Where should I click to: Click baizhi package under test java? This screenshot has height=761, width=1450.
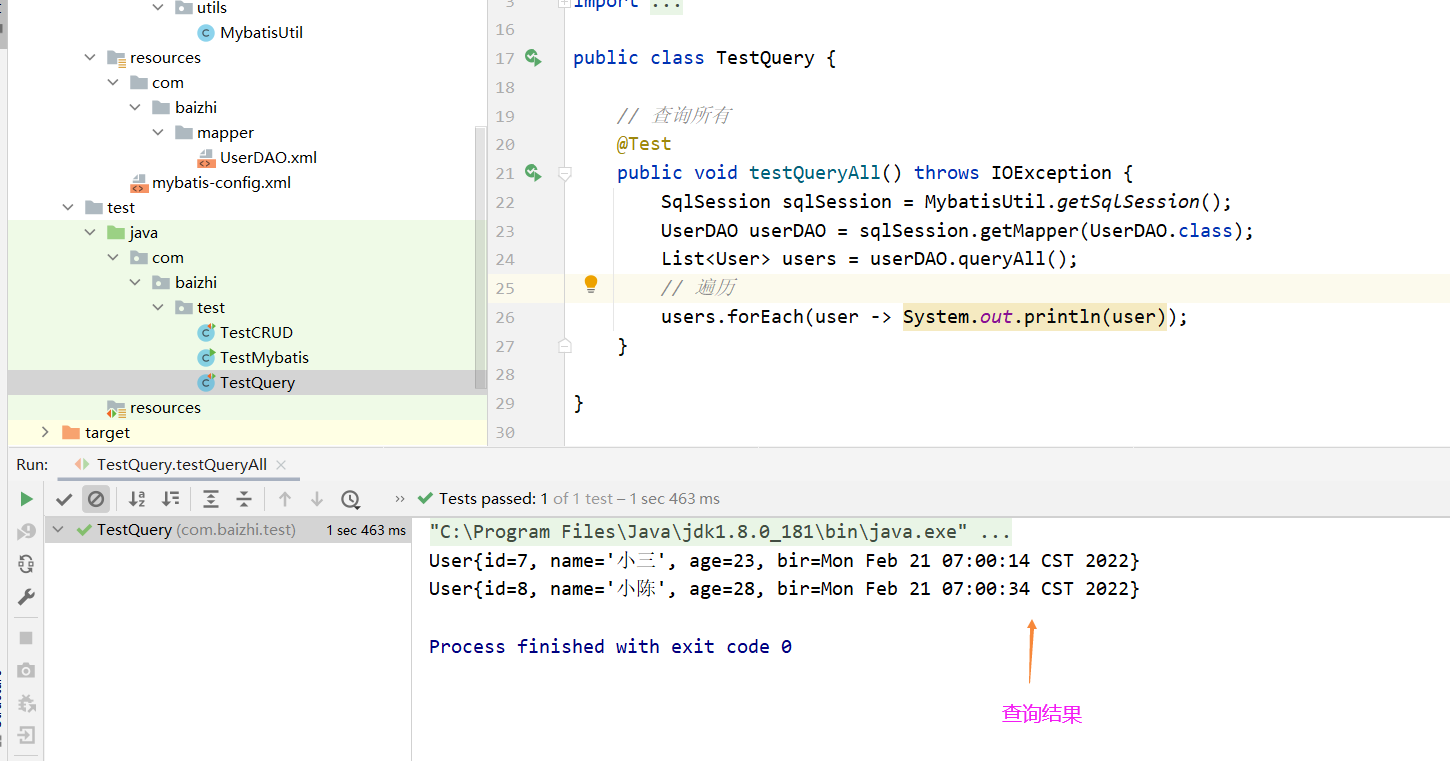click(x=196, y=283)
